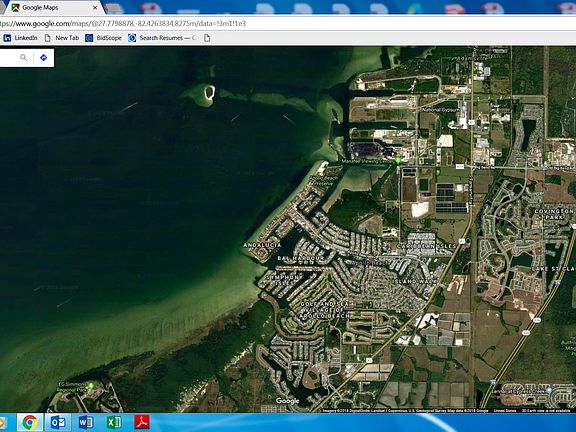Viewport: 576px width, 432px height.
Task: Open the Search Resumes bookmark
Action: pos(162,38)
